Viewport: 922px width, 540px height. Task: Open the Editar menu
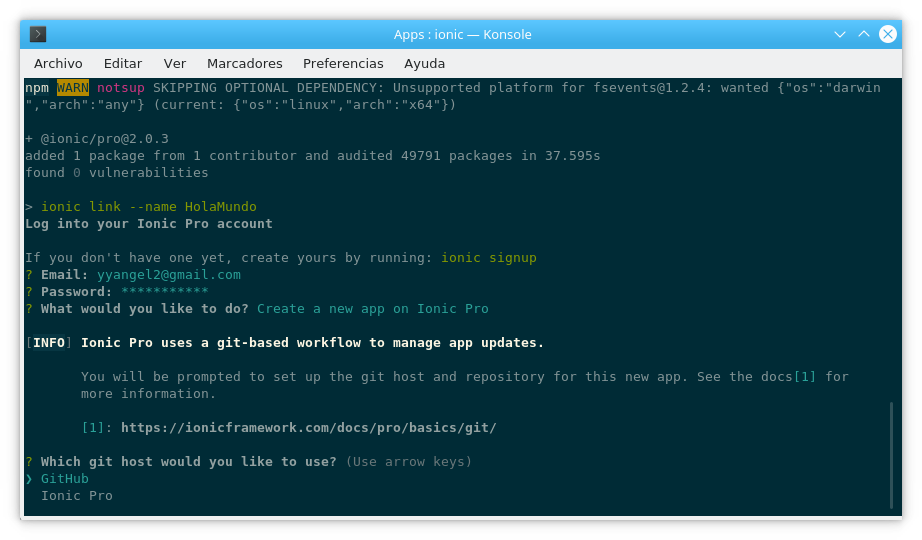click(x=123, y=64)
